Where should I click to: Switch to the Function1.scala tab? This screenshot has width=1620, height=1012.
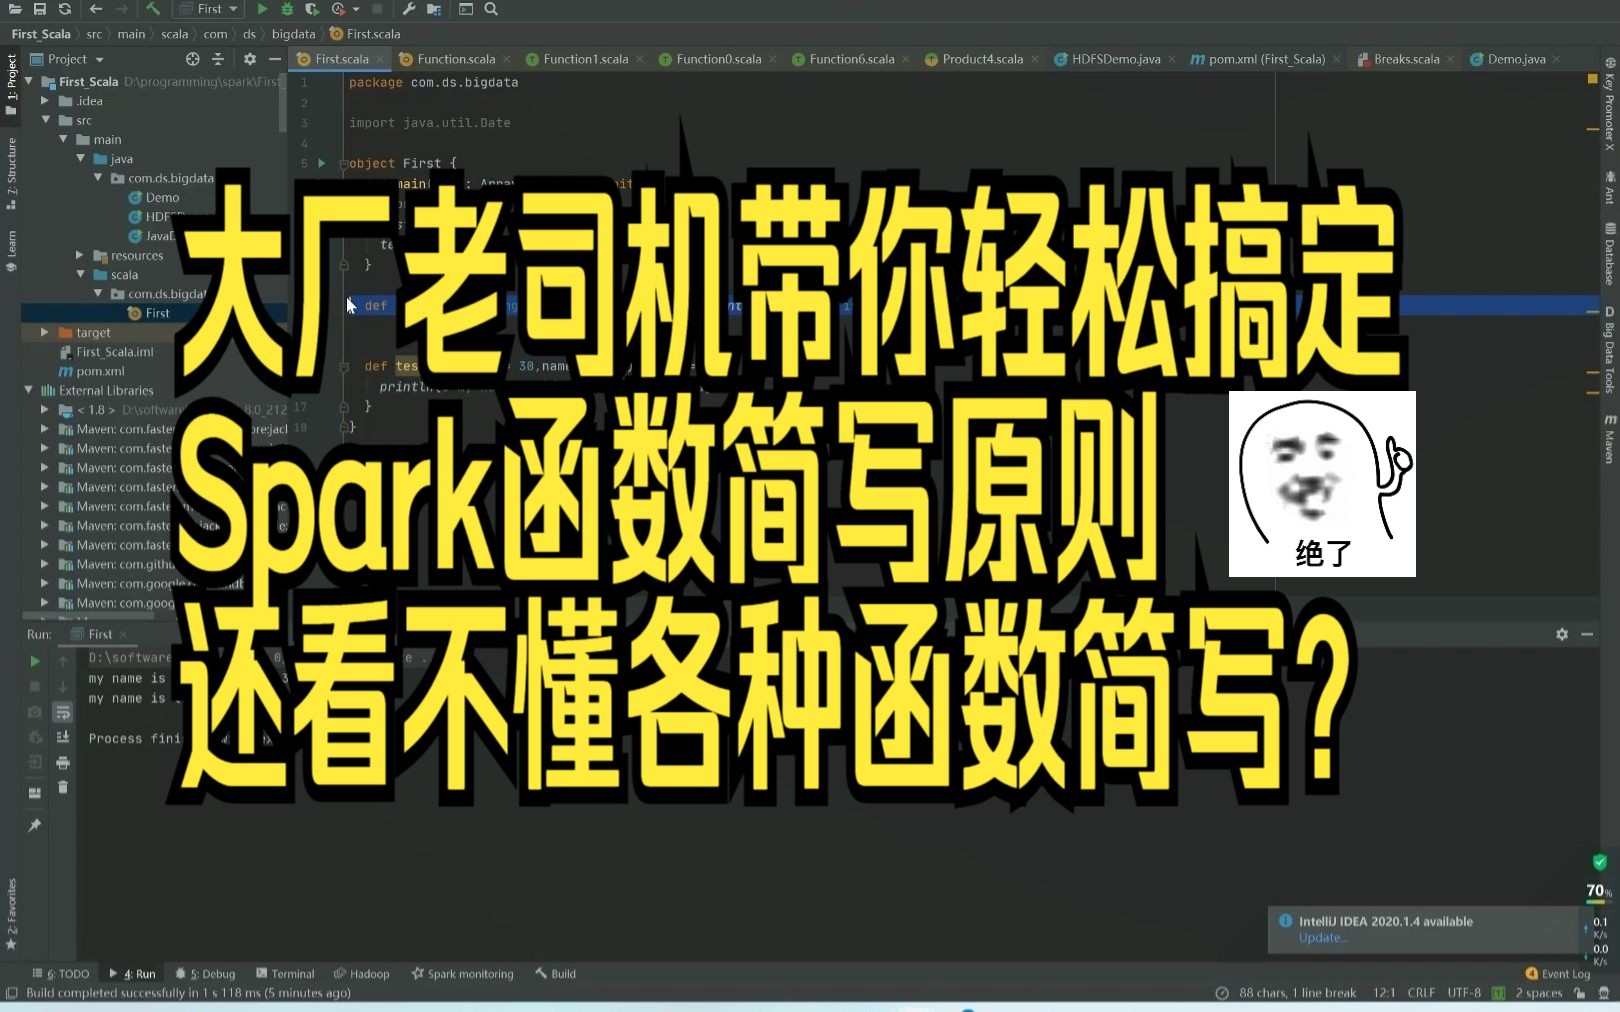(x=586, y=59)
